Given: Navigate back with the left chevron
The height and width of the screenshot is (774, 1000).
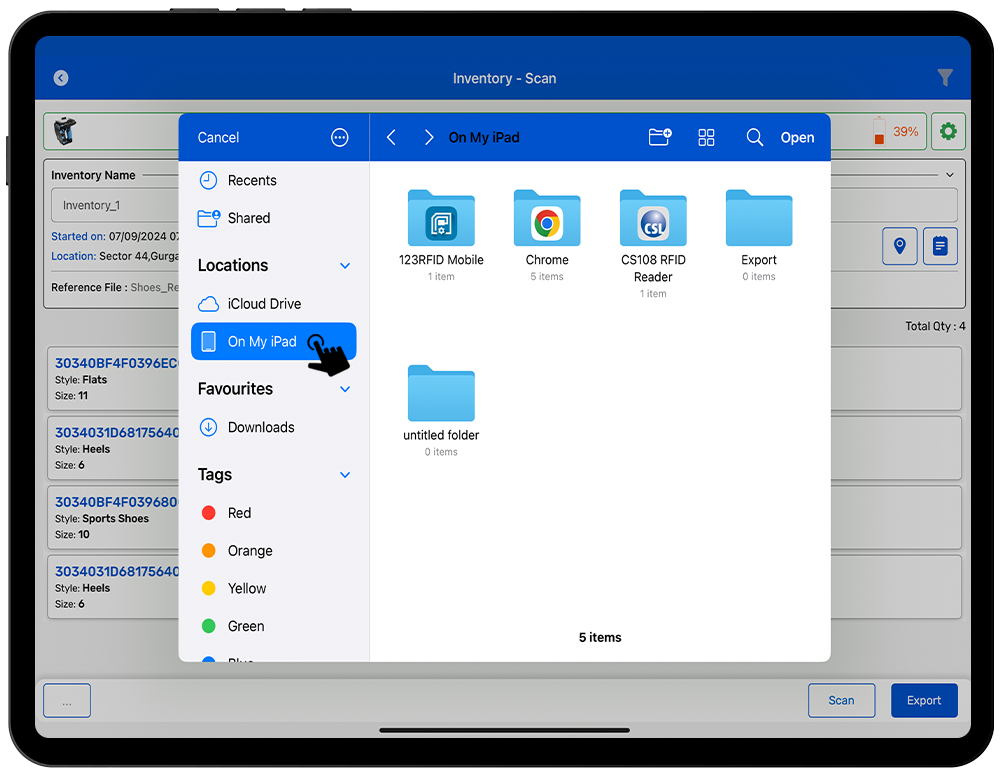Looking at the screenshot, I should click(x=391, y=138).
